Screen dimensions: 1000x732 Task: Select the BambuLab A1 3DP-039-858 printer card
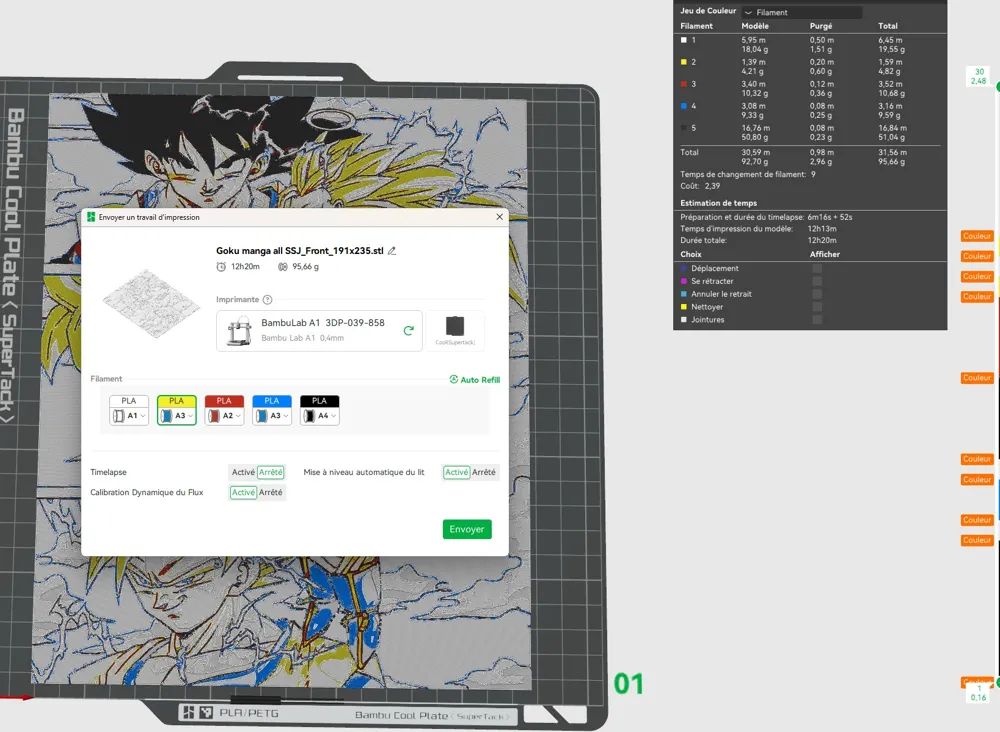[x=319, y=330]
